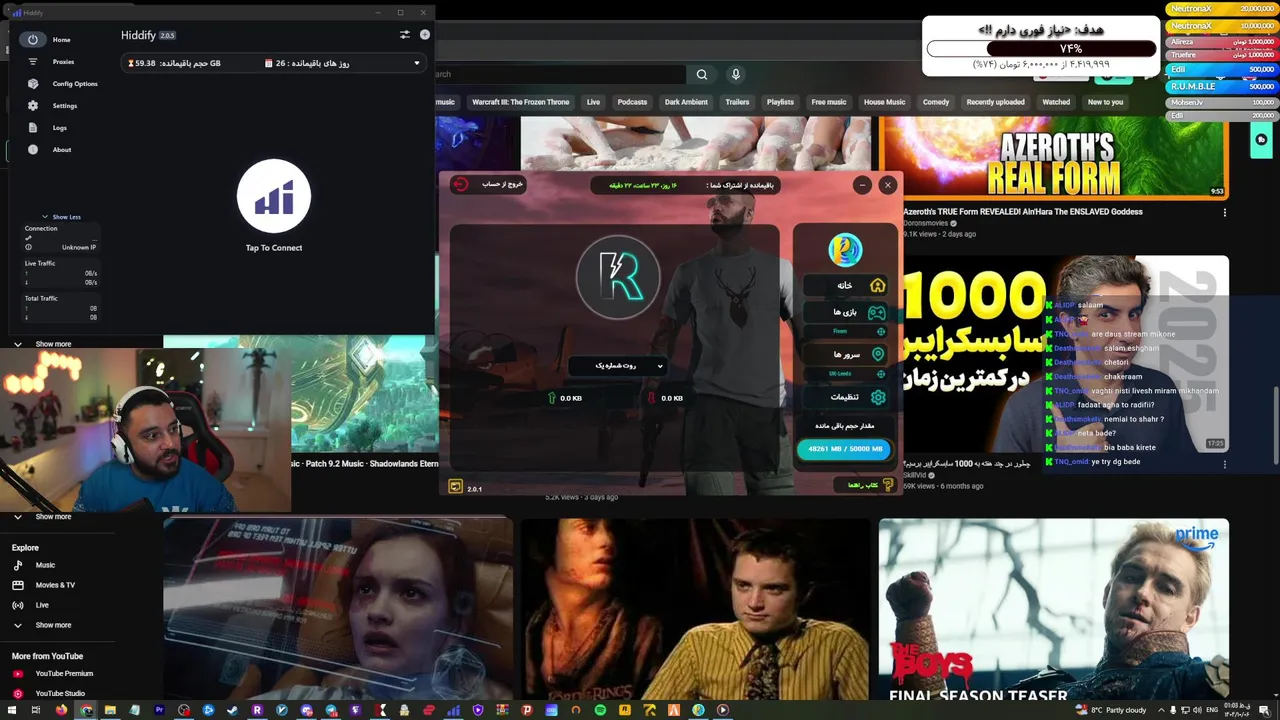Open Movies & TV in Explore sidebar
The height and width of the screenshot is (720, 1280).
(55, 585)
